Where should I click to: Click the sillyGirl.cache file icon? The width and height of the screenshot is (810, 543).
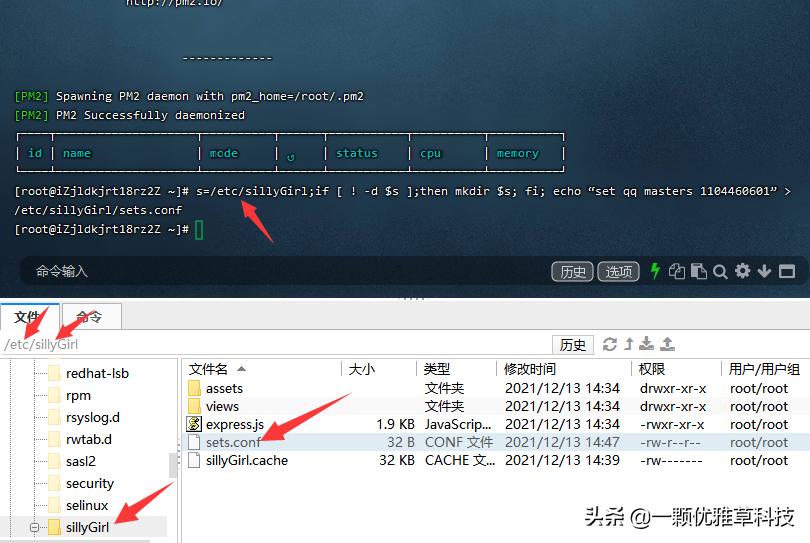coord(194,460)
